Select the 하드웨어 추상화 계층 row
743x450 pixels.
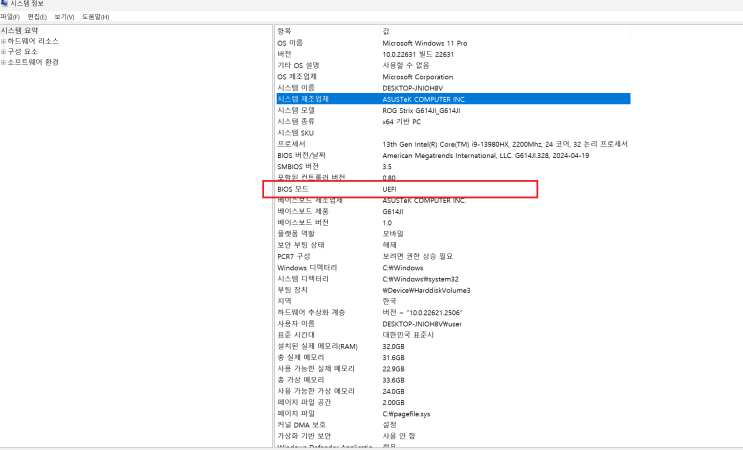click(x=453, y=313)
